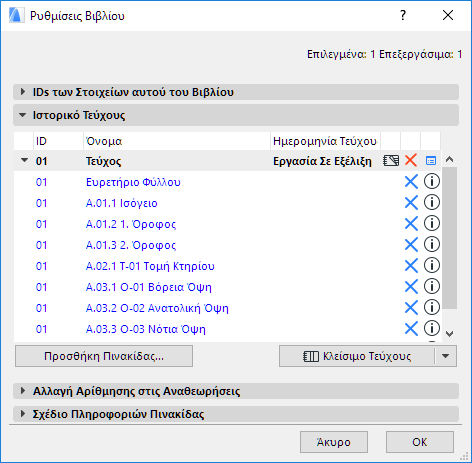Click the Προσθήκη Πινακίδας... button
Screen dimensions: 472x463
pyautogui.click(x=104, y=356)
